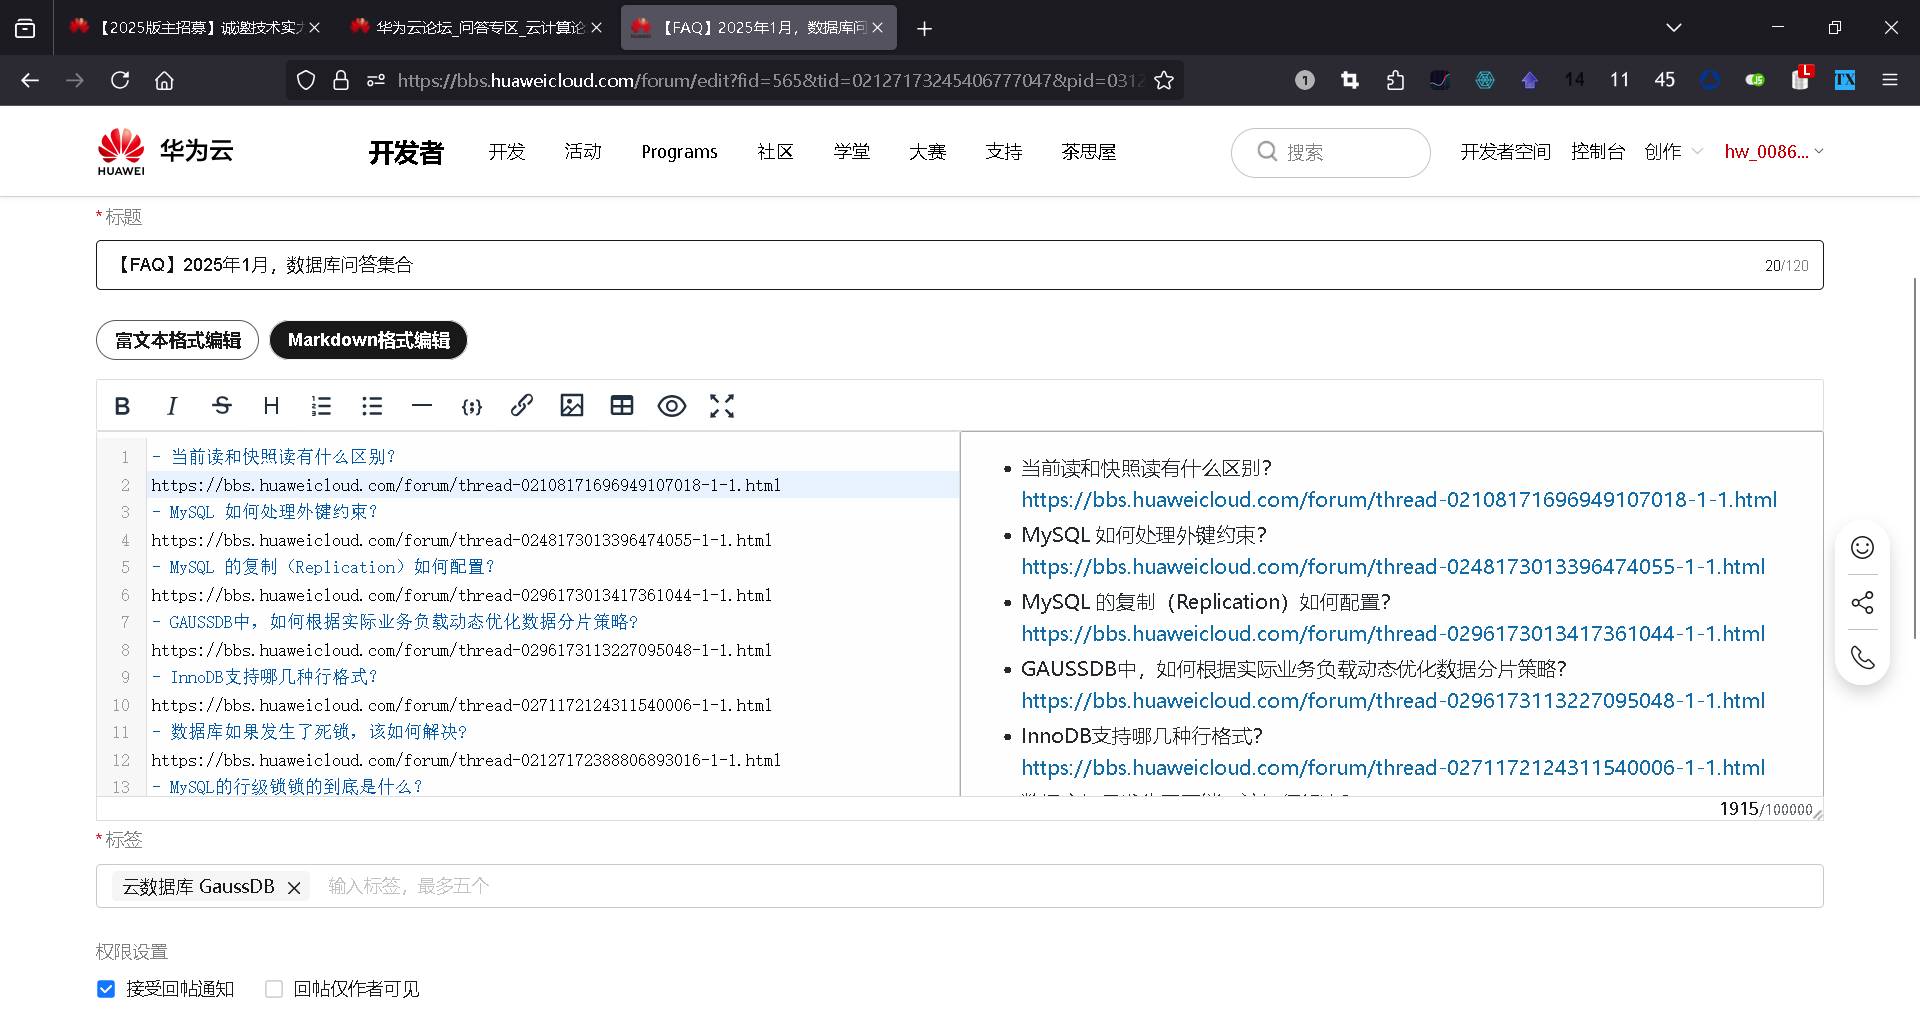This screenshot has height=1020, width=1920.
Task: Open the Programs nav menu
Action: 679,152
